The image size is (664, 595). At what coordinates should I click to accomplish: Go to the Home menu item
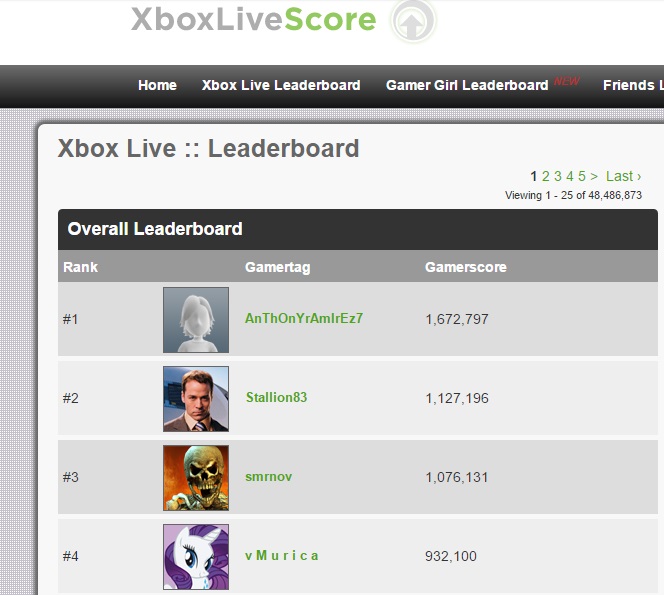[157, 85]
